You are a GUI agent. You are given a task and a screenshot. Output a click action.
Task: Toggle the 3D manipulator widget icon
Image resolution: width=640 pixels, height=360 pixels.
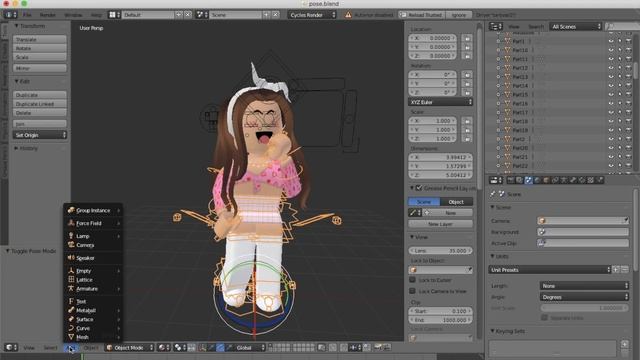tap(203, 347)
